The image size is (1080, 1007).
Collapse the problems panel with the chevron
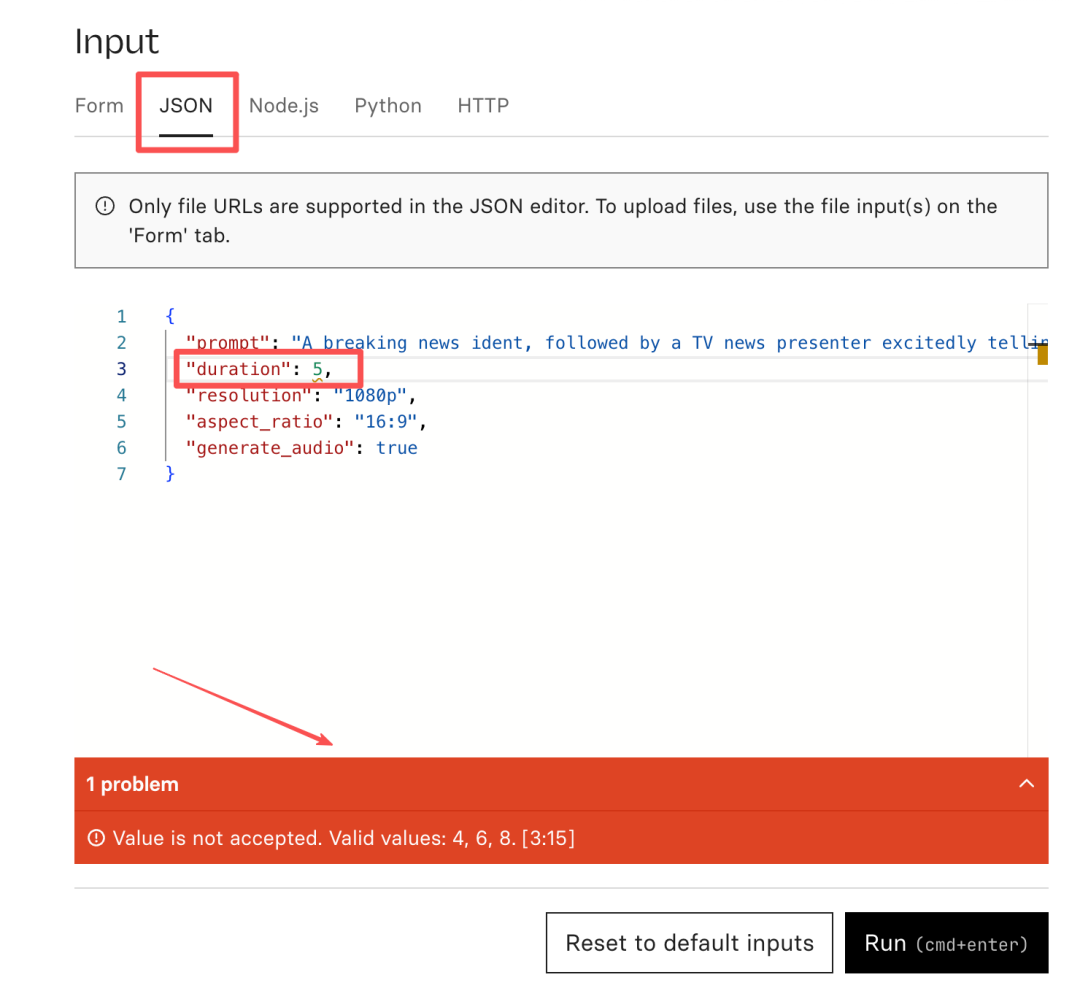(1026, 784)
